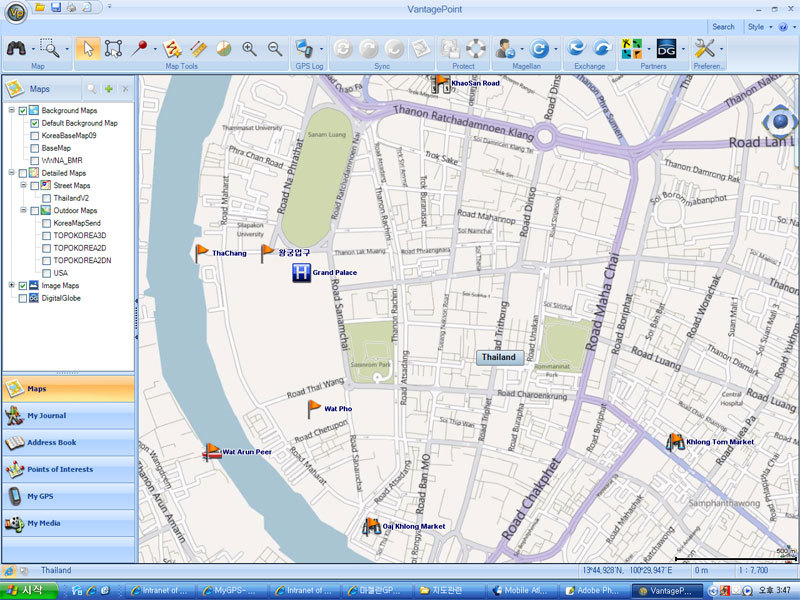
Task: Click the blue help icon near Style
Action: (783, 27)
